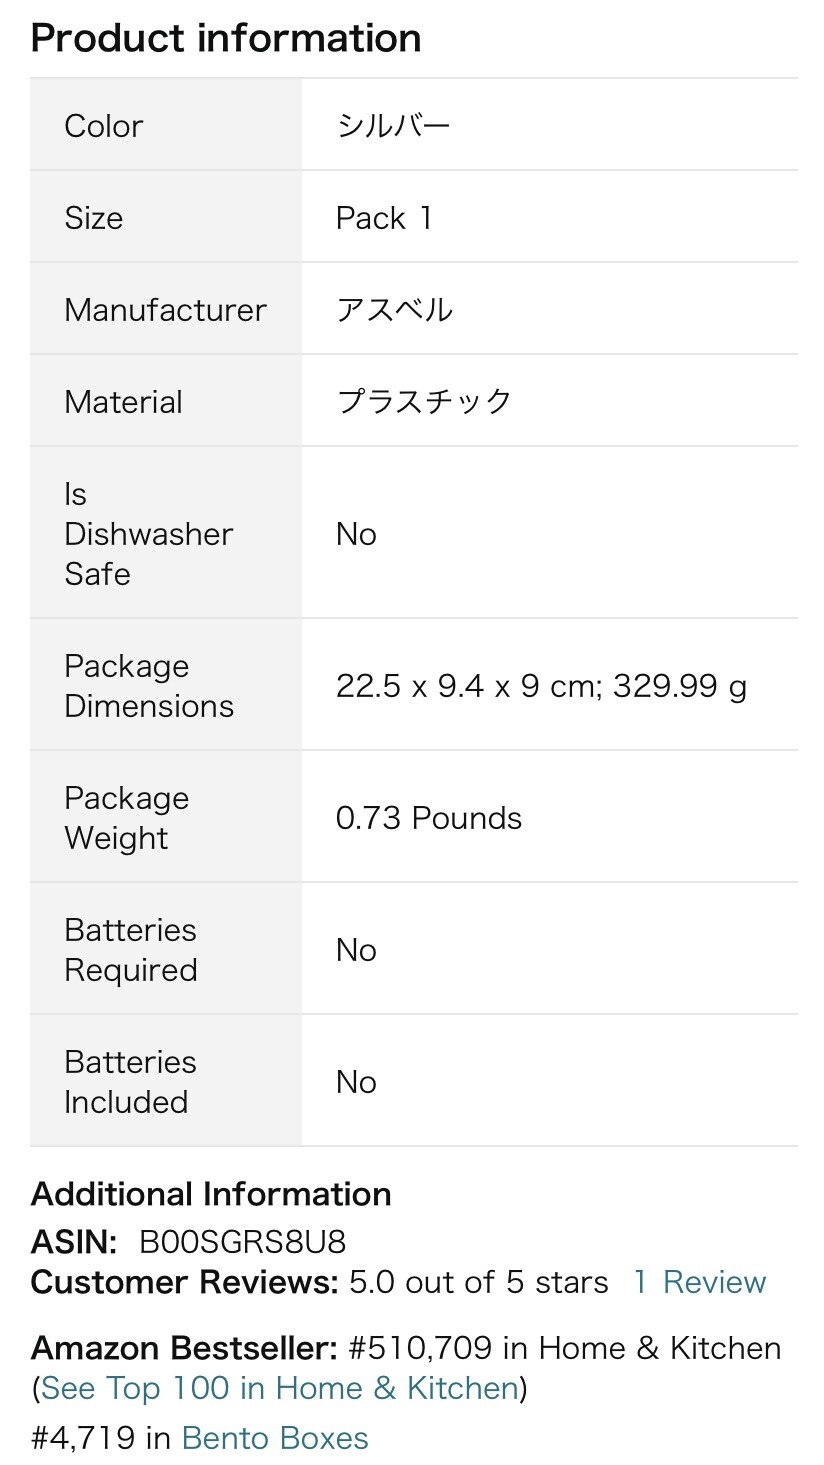Image resolution: width=824 pixels, height=1465 pixels.
Task: Select the Package Weight label
Action: pyautogui.click(x=126, y=818)
